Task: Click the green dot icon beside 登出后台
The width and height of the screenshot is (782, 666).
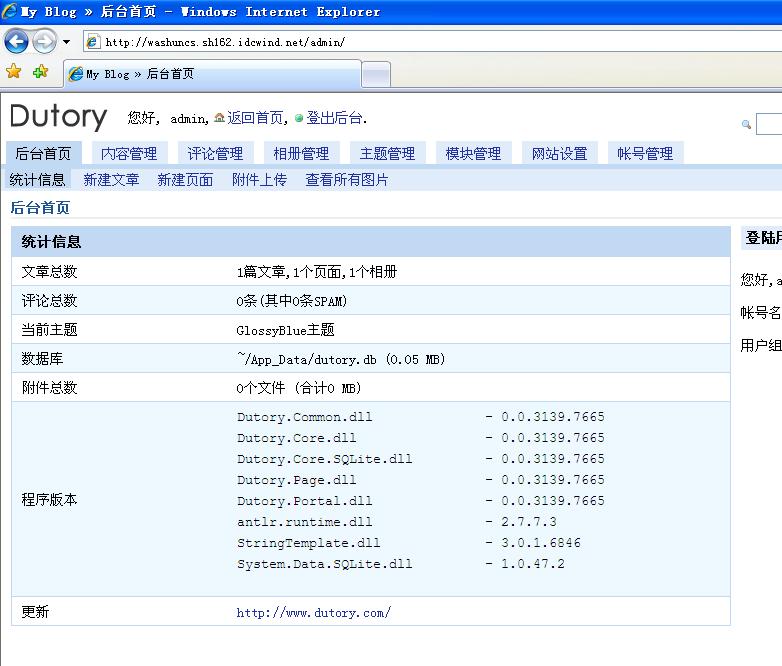Action: pos(299,118)
